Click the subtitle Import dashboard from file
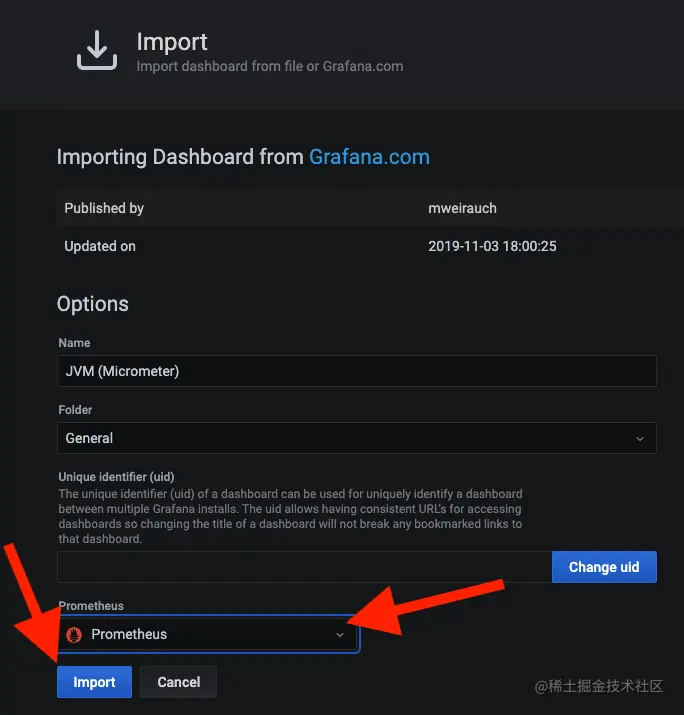Image resolution: width=684 pixels, height=715 pixels. tap(269, 66)
